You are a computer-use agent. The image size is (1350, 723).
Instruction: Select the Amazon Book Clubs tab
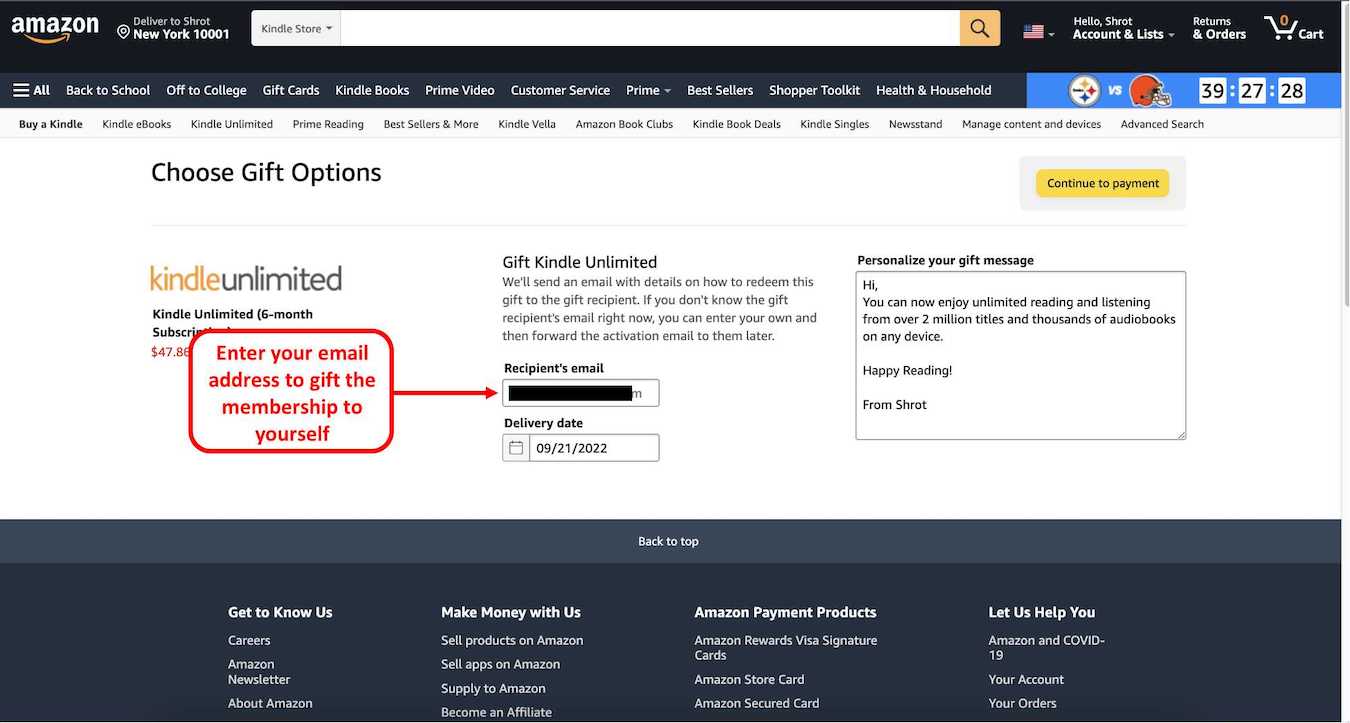(624, 124)
